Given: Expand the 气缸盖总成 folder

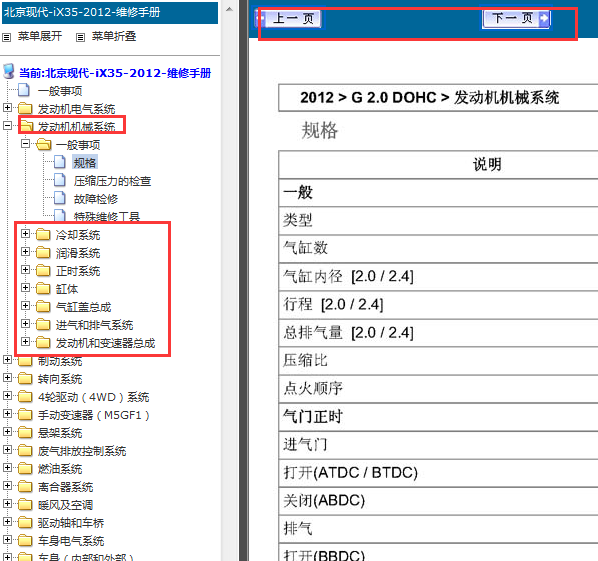Looking at the screenshot, I should pos(26,305).
